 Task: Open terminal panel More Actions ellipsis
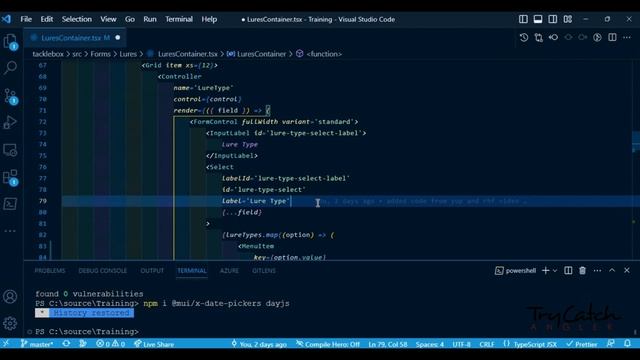coord(597,271)
